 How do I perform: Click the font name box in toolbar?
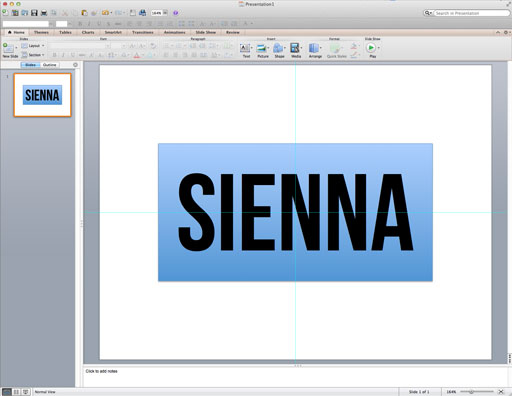[x=25, y=24]
